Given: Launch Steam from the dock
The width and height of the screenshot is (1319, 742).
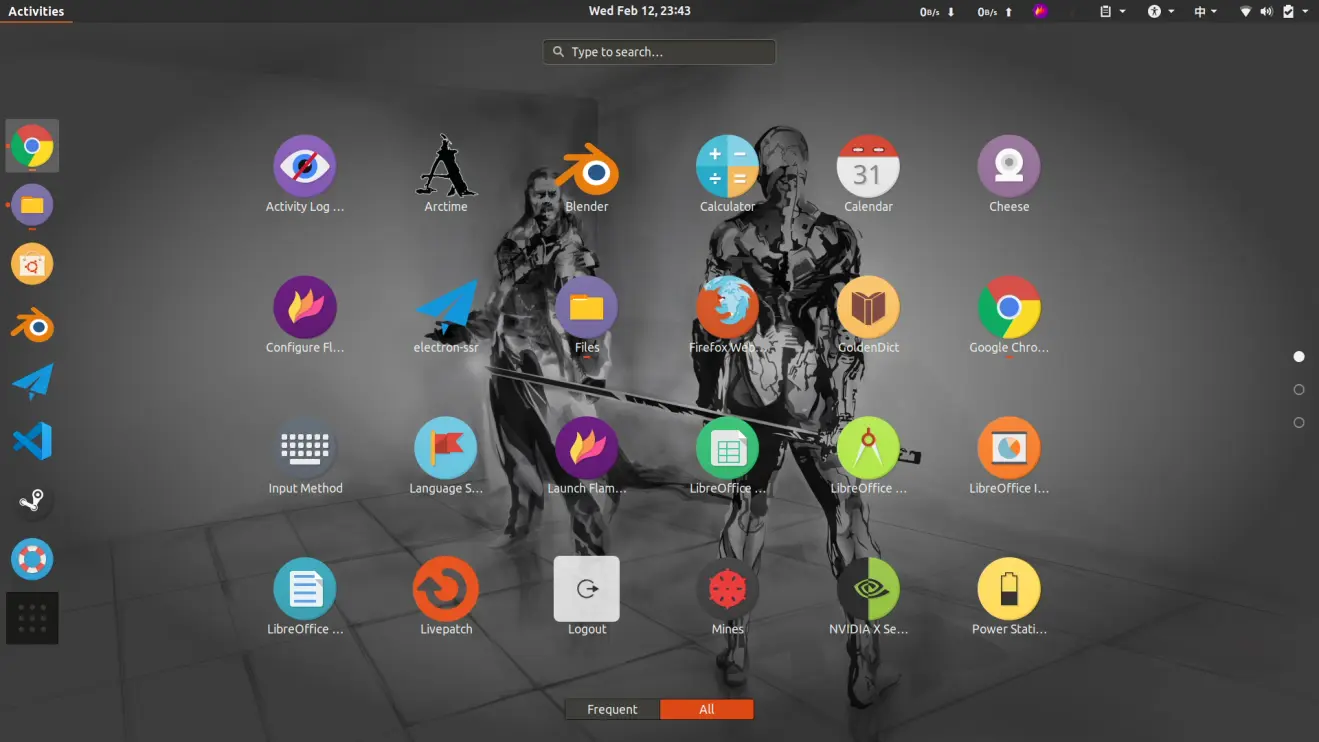Looking at the screenshot, I should (31, 500).
